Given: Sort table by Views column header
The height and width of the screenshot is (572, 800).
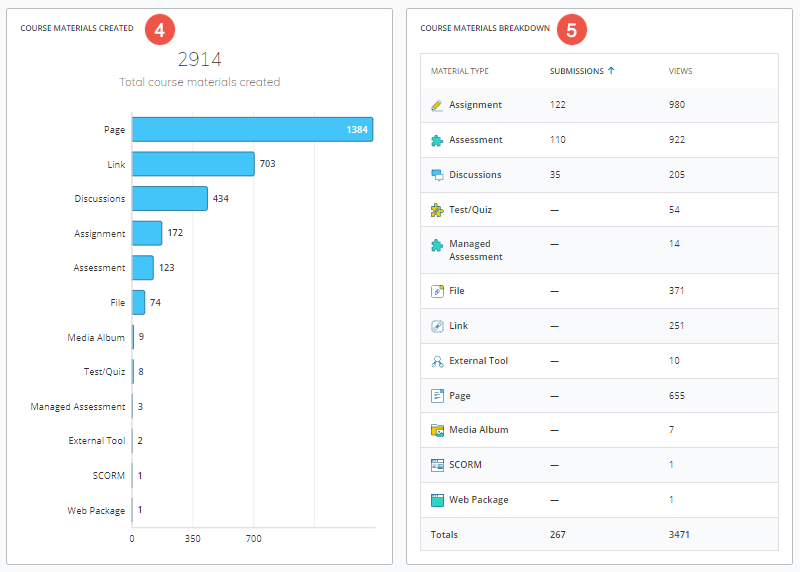Looking at the screenshot, I should 680,71.
